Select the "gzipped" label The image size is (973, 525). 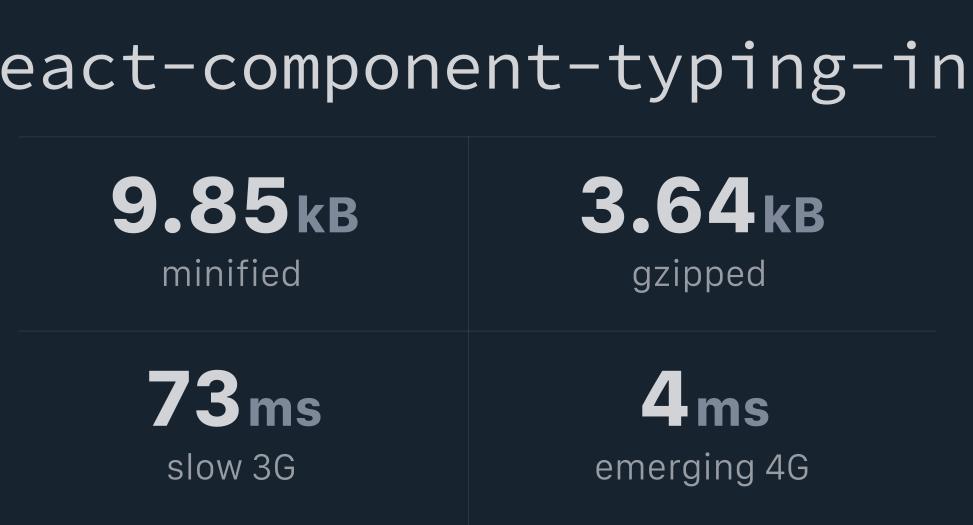(699, 276)
